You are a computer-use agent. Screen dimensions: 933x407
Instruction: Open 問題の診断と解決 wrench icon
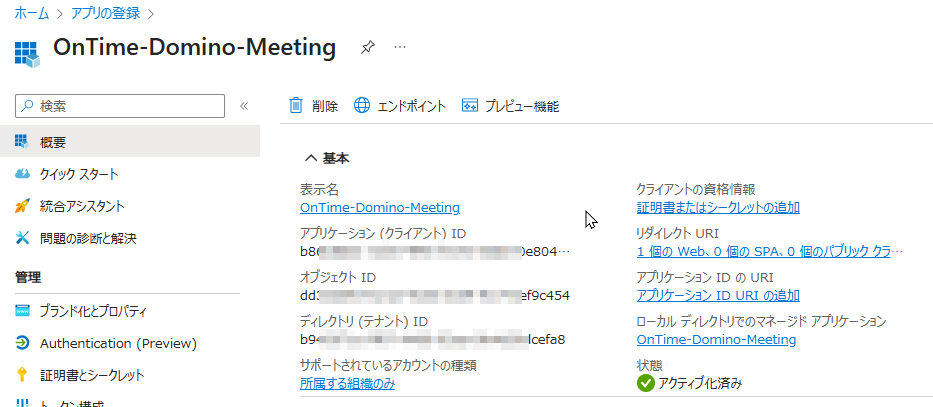click(22, 239)
